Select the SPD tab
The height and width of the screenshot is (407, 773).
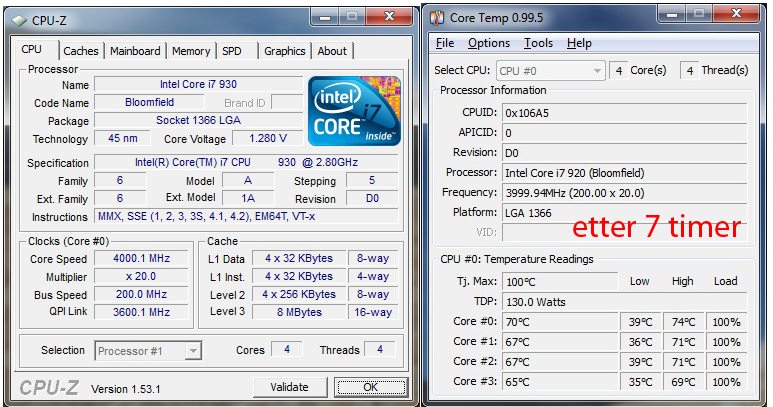coord(232,51)
